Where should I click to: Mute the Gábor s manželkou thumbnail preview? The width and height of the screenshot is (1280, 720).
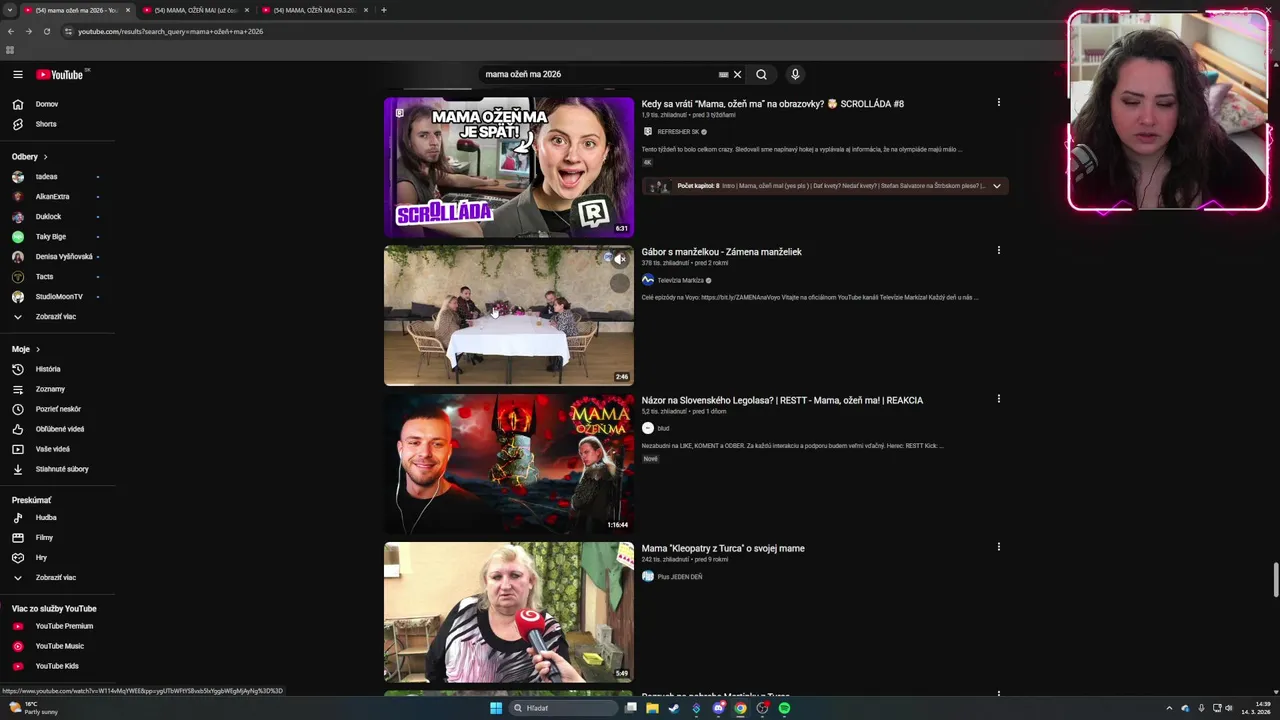[620, 259]
